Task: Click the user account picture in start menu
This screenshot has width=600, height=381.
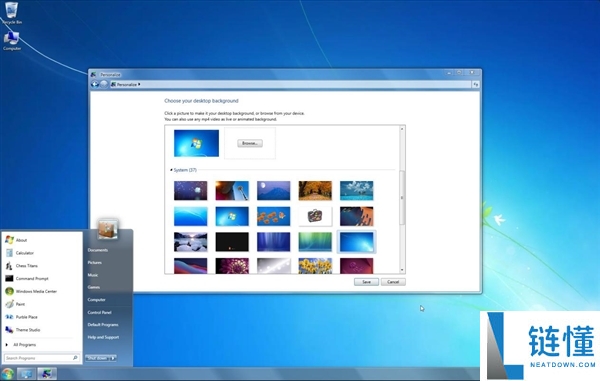Action: click(x=108, y=229)
